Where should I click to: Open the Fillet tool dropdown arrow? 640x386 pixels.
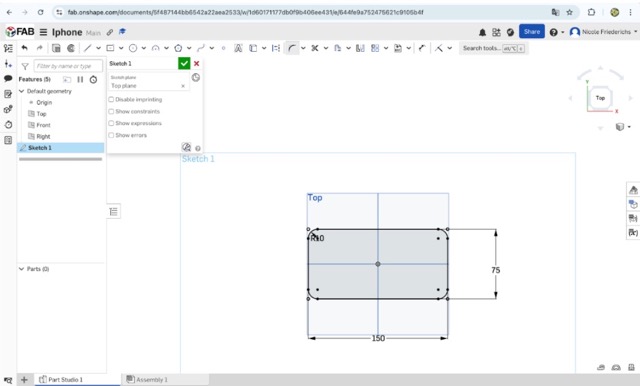click(303, 48)
